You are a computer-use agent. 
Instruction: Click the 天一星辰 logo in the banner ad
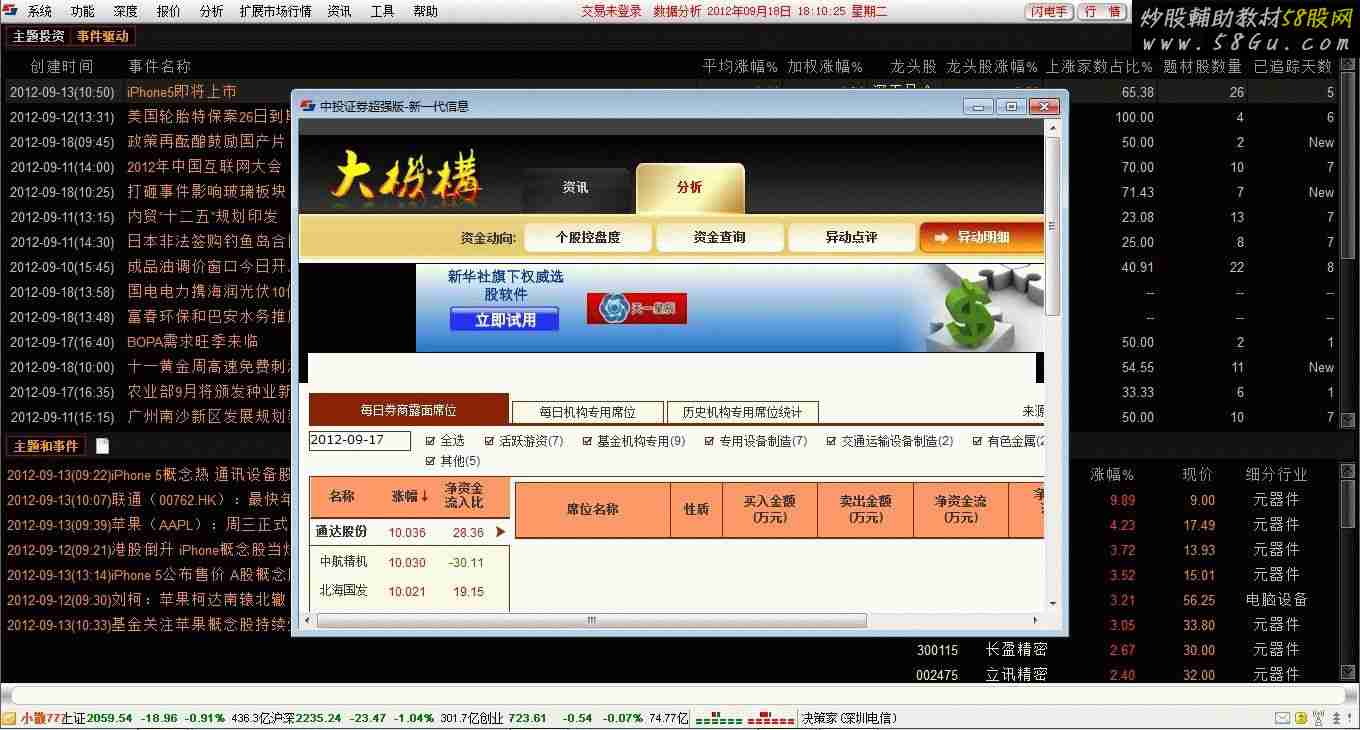(x=637, y=309)
